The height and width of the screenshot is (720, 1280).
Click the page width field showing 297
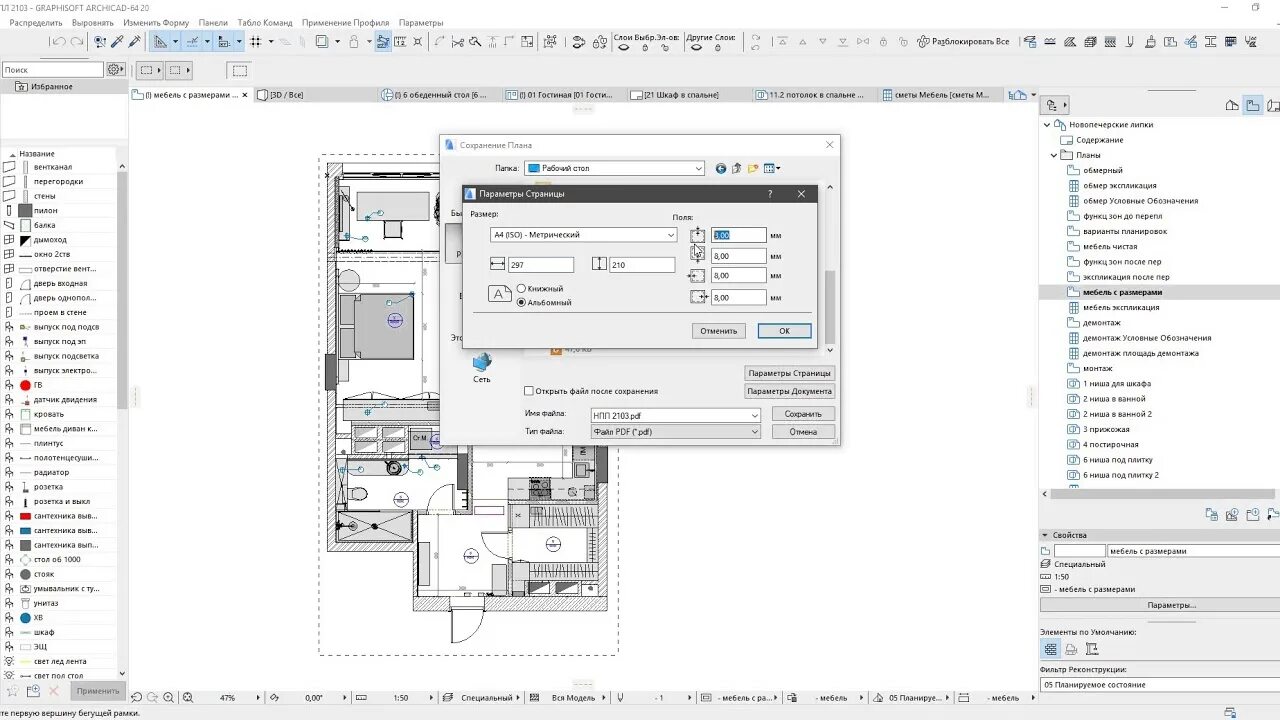coord(541,265)
